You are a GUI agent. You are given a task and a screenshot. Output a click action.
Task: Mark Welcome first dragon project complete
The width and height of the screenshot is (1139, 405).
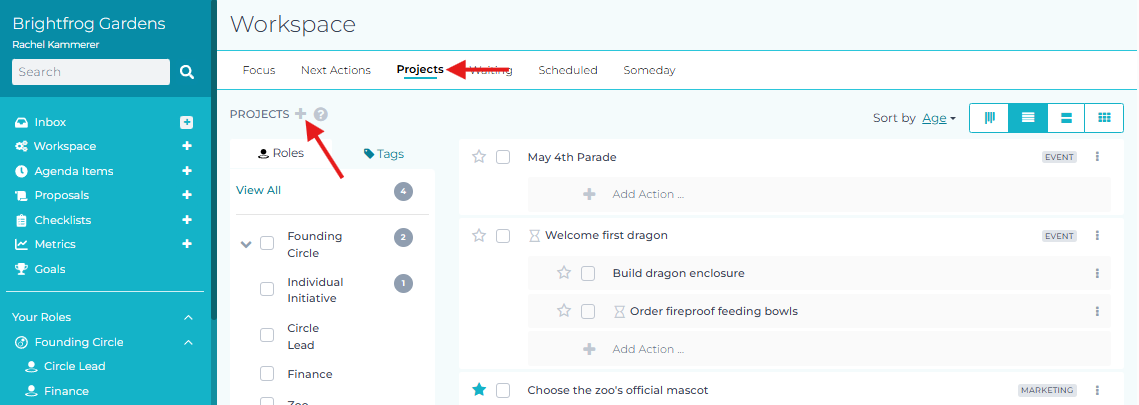pyautogui.click(x=503, y=235)
